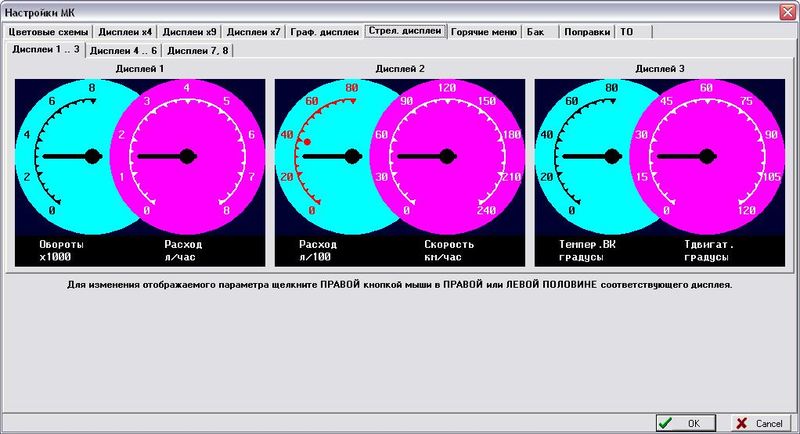Switch to the Дисплеи x9 tab
Viewport: 800px width, 434px height.
point(189,32)
